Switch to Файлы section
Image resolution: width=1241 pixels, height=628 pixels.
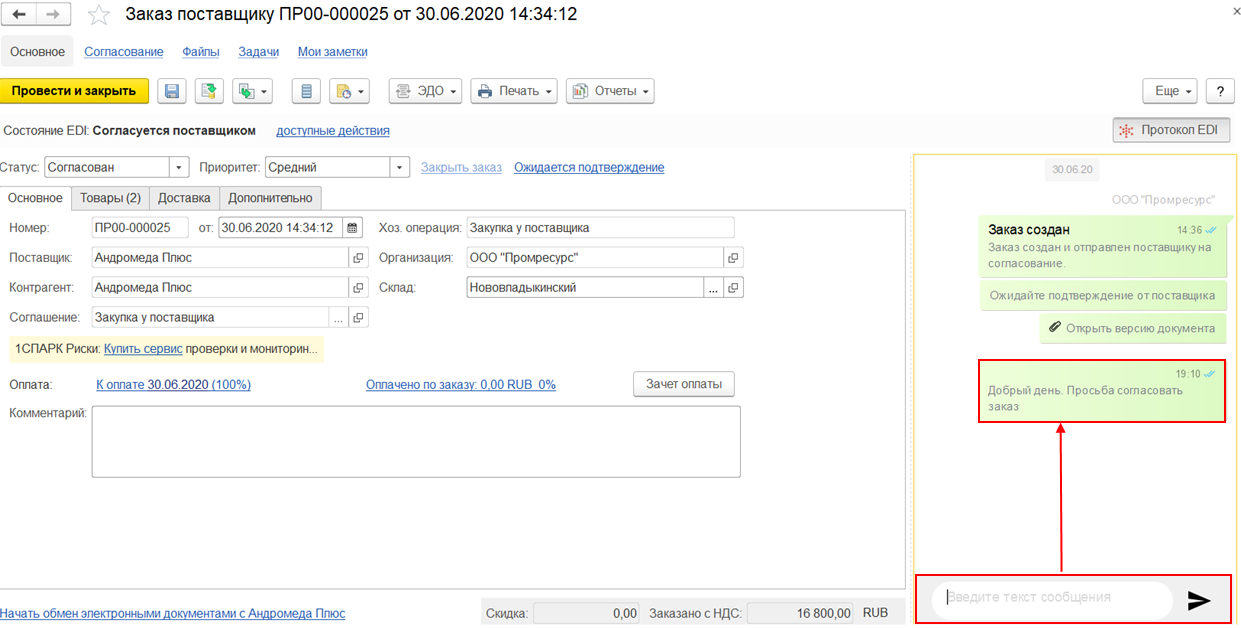point(201,52)
